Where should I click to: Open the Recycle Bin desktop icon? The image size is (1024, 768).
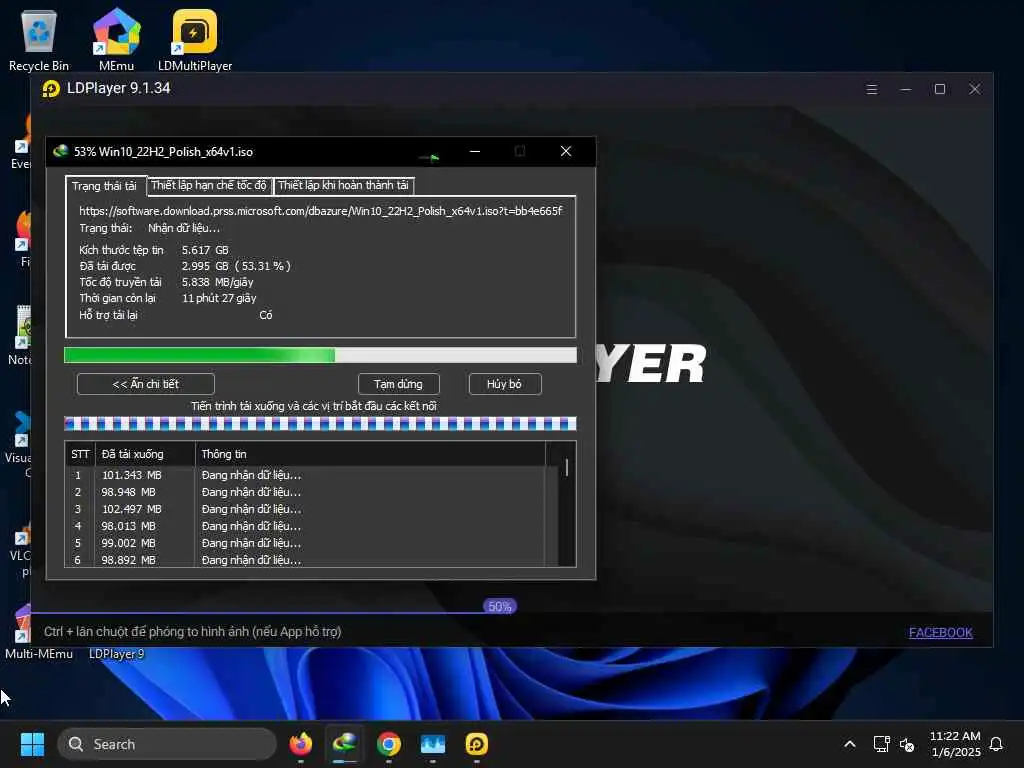point(39,39)
